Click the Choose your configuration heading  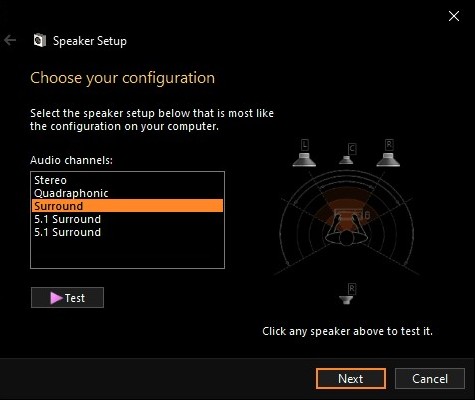pos(122,78)
